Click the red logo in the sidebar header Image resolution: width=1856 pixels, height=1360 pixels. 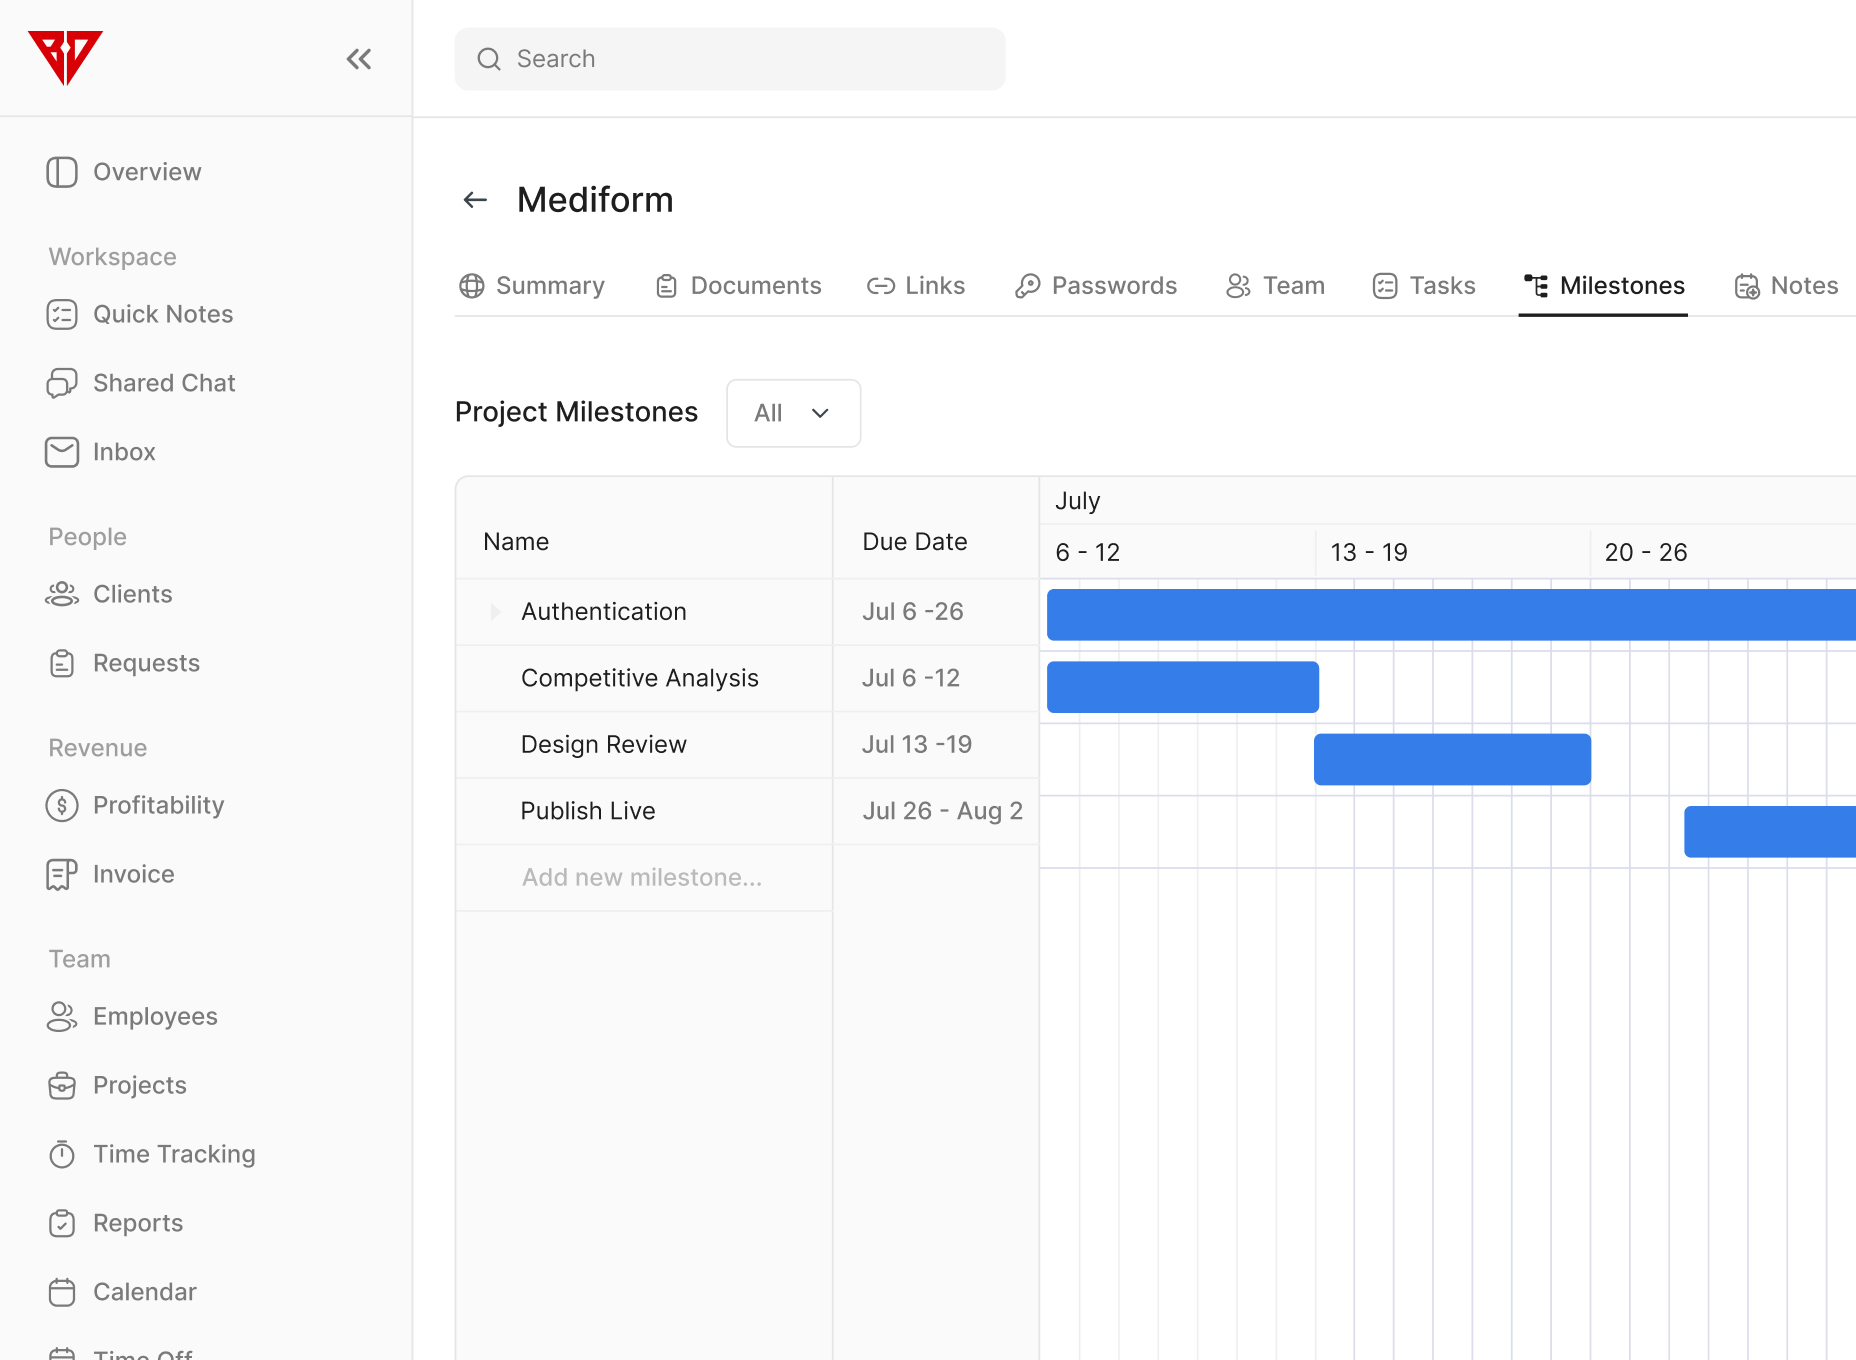point(65,58)
